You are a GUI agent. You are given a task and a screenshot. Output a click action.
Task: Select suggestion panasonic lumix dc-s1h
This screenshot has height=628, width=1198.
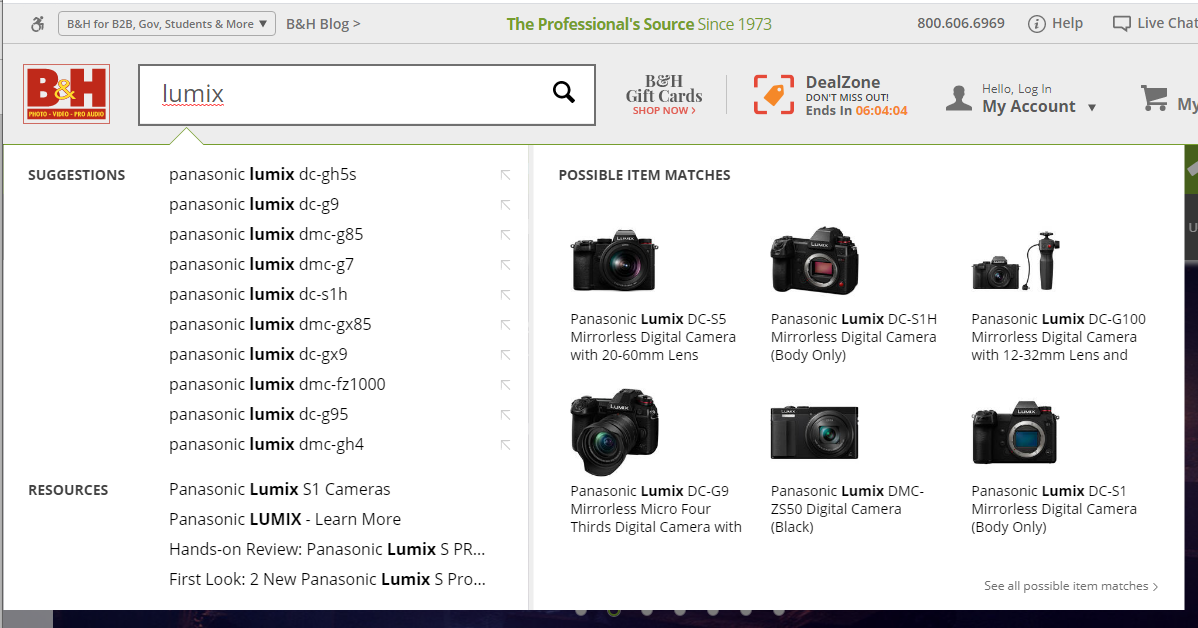(258, 294)
